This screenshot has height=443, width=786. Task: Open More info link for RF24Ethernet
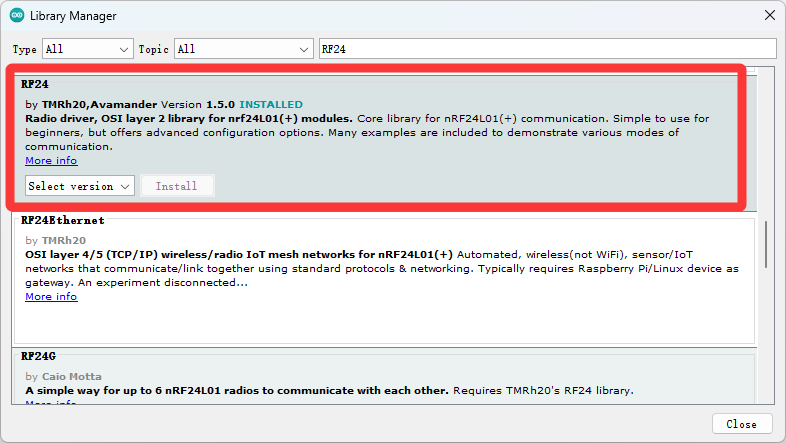tap(51, 296)
